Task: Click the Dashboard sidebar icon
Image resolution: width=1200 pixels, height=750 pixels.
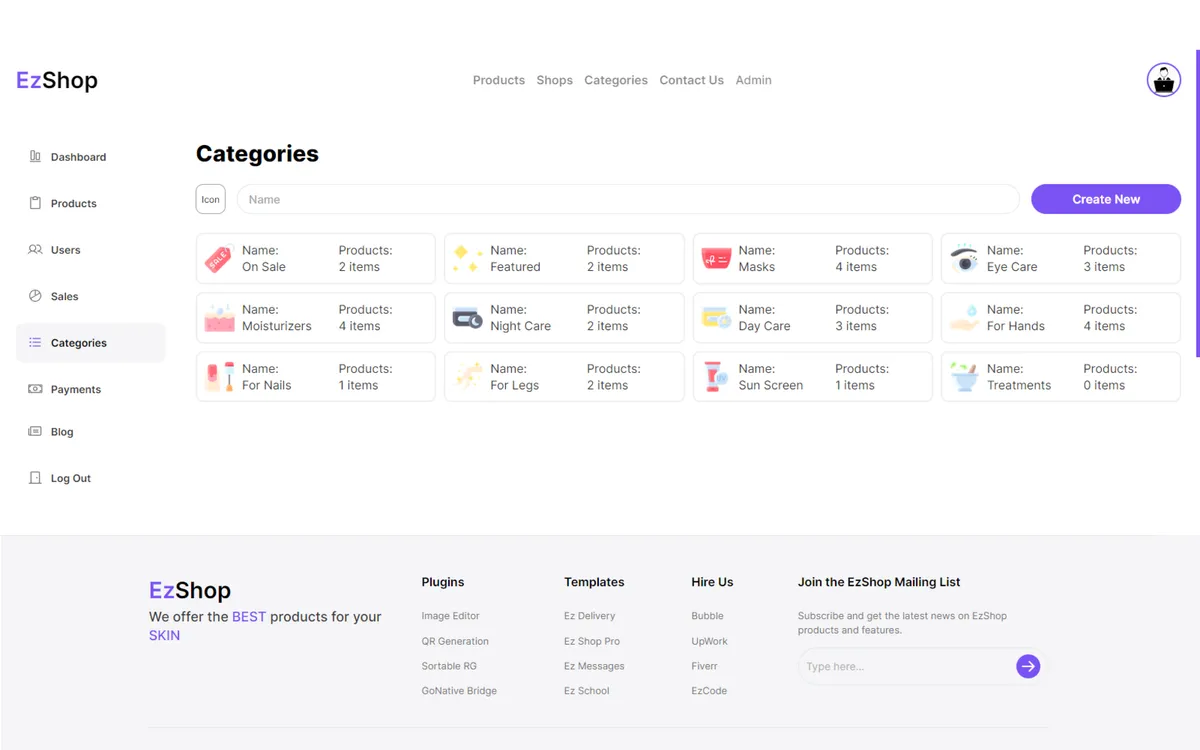Action: click(35, 156)
